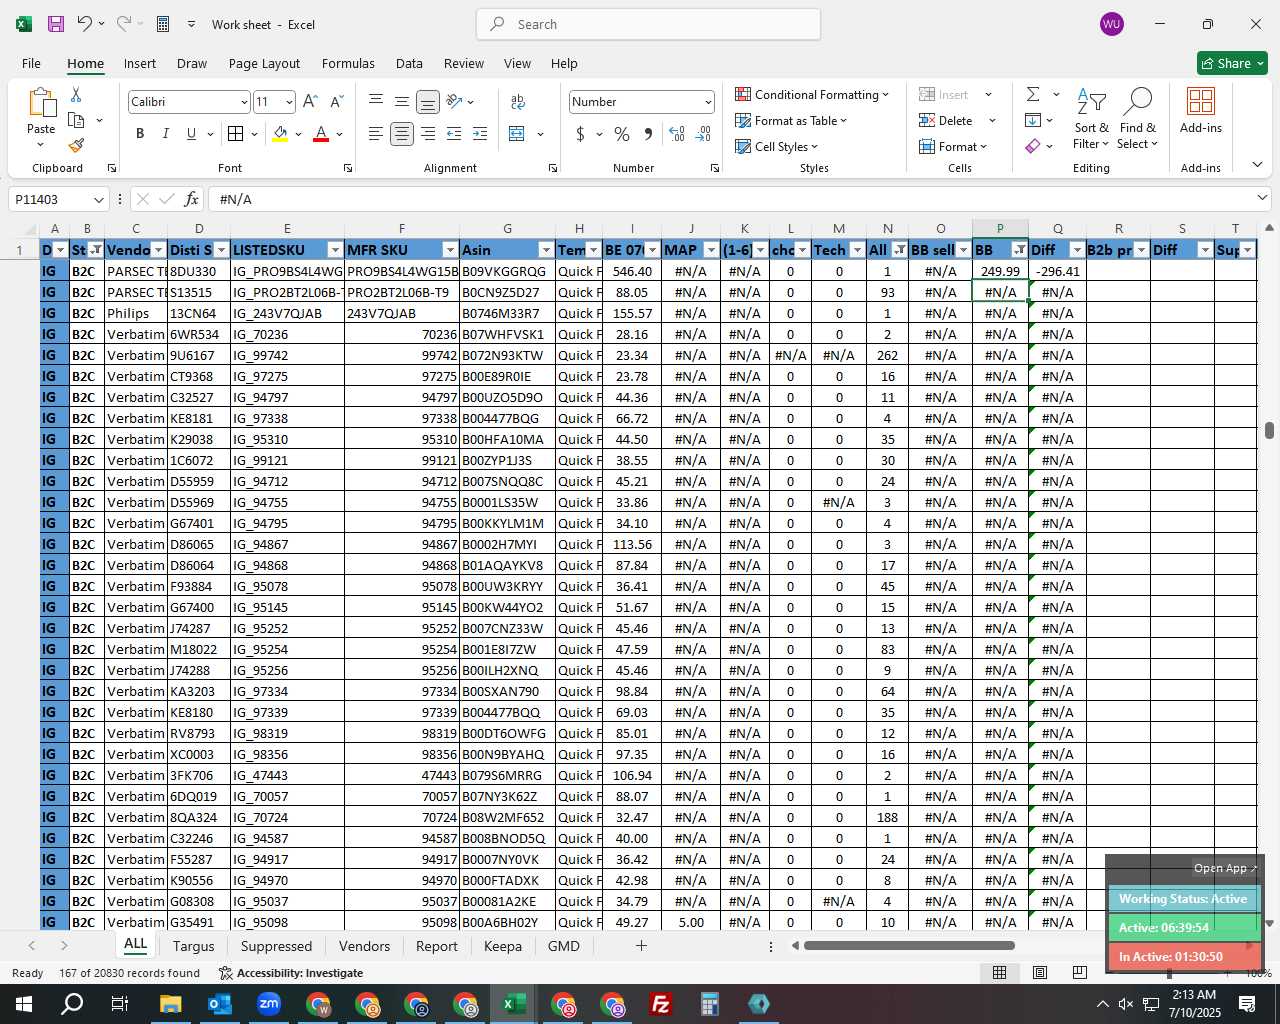
Task: Toggle Italic formatting
Action: (165, 134)
